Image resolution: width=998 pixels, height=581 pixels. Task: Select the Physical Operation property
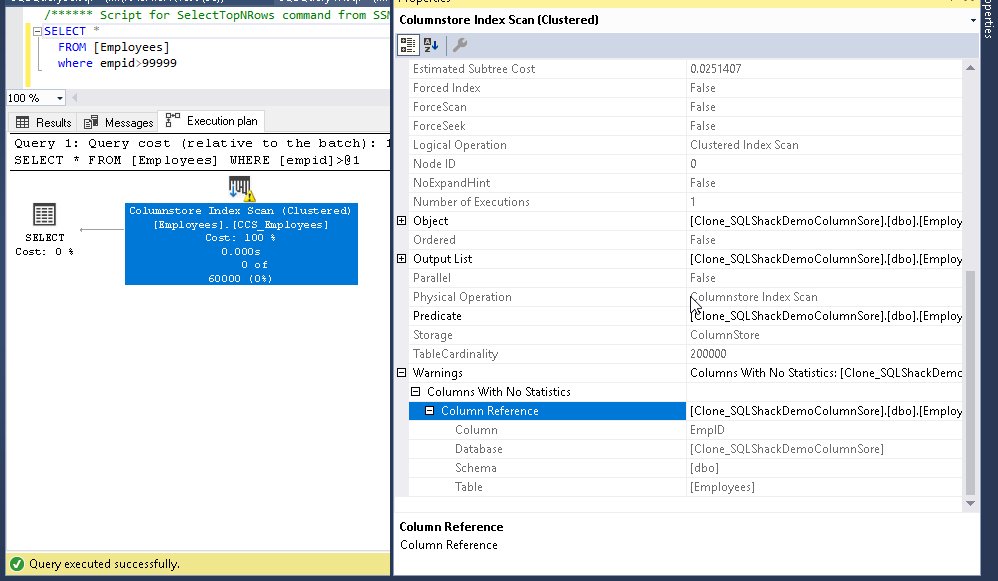pos(685,297)
